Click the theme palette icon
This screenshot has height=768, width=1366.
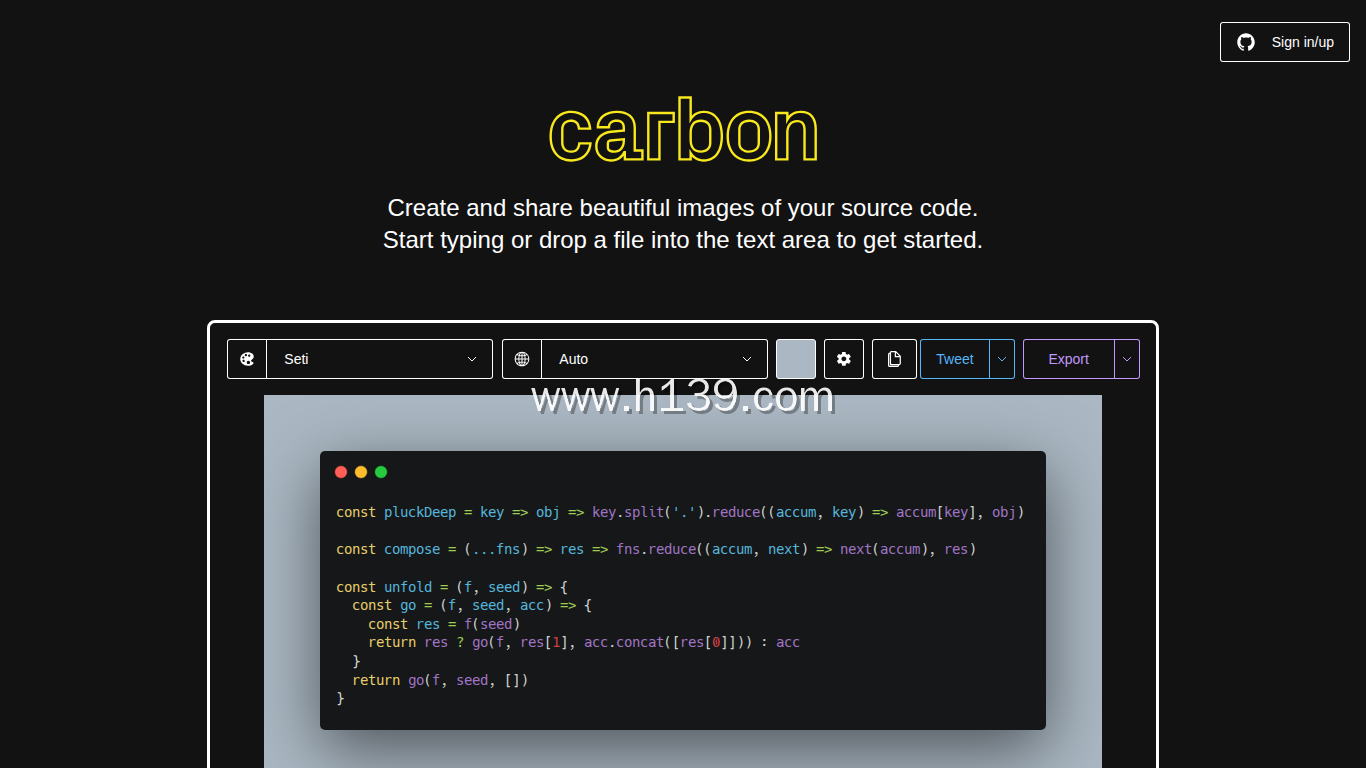tap(247, 359)
